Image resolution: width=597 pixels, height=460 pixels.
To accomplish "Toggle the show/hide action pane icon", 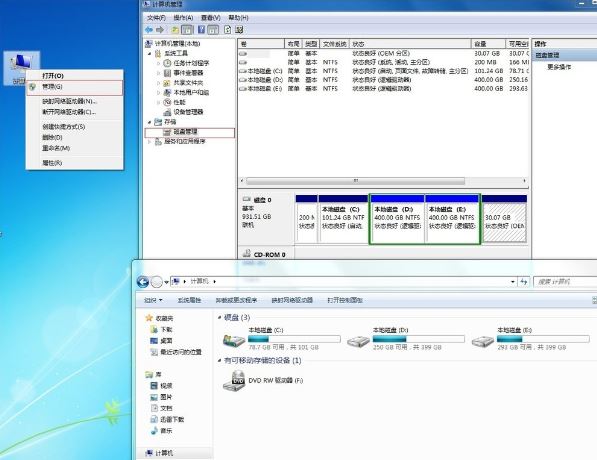I will click(x=213, y=30).
